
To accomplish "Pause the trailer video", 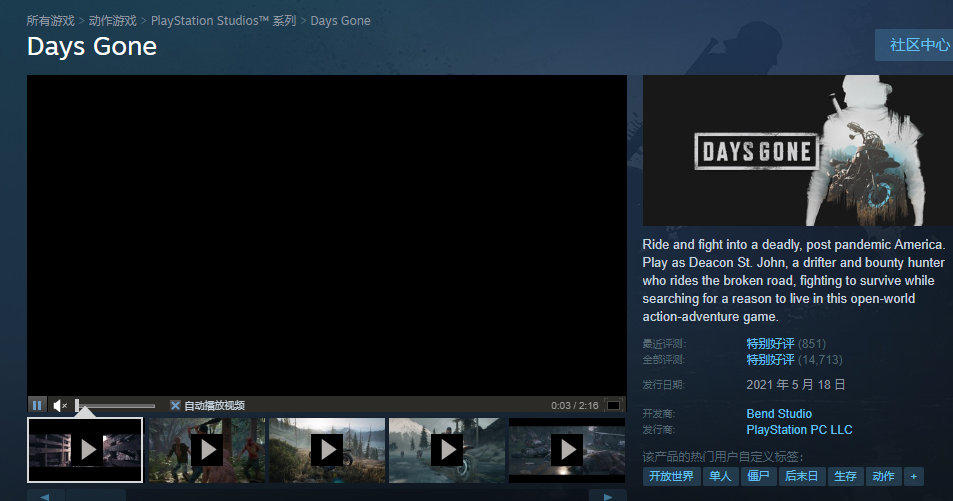I will 37,405.
